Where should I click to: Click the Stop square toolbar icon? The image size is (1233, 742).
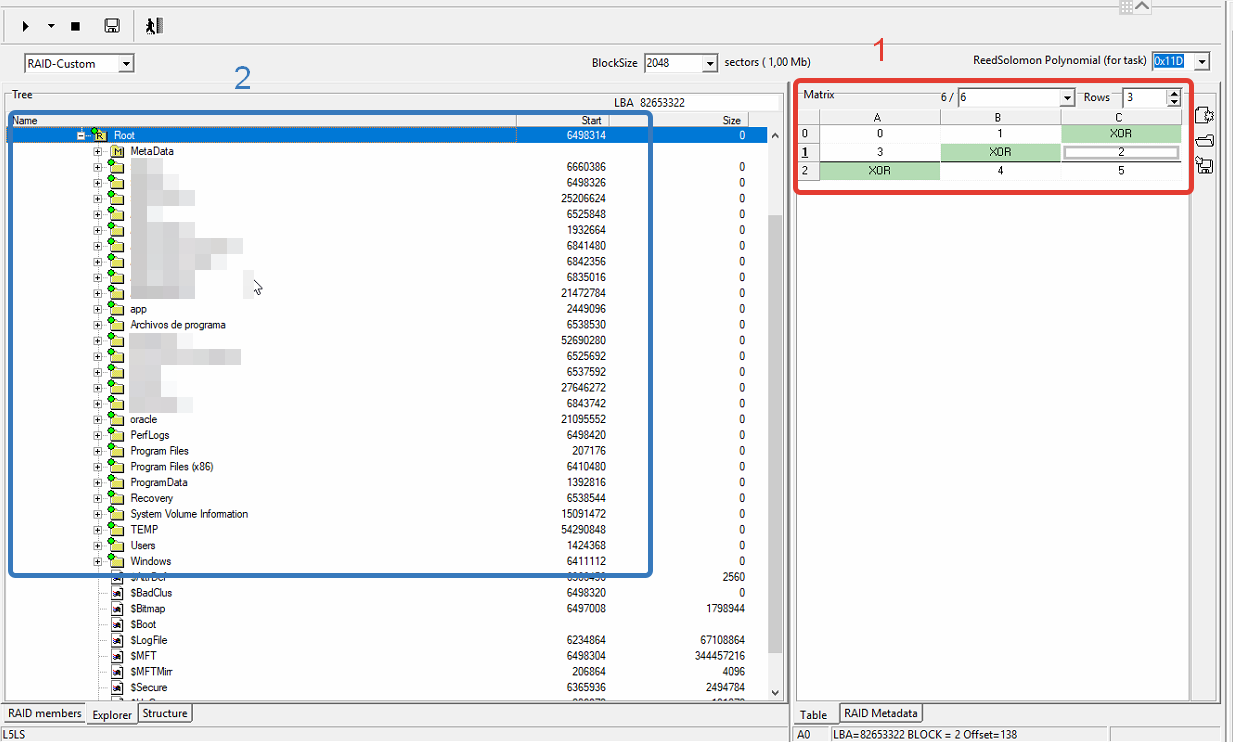(x=75, y=26)
